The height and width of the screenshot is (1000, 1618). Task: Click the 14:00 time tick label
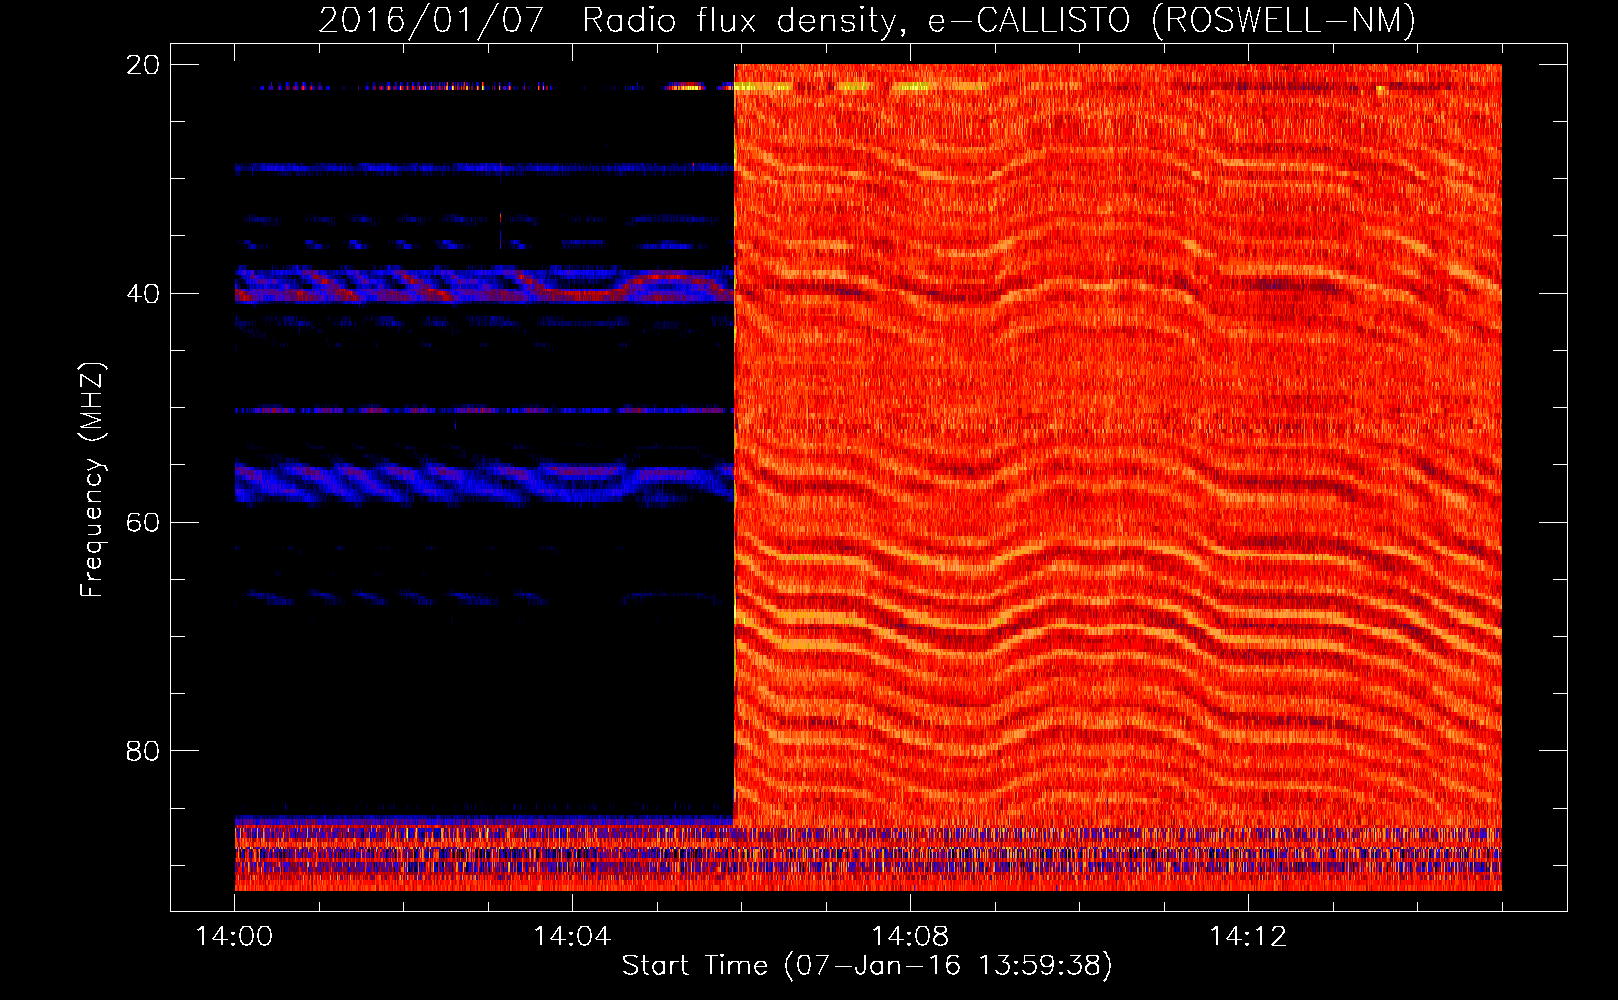[x=234, y=937]
